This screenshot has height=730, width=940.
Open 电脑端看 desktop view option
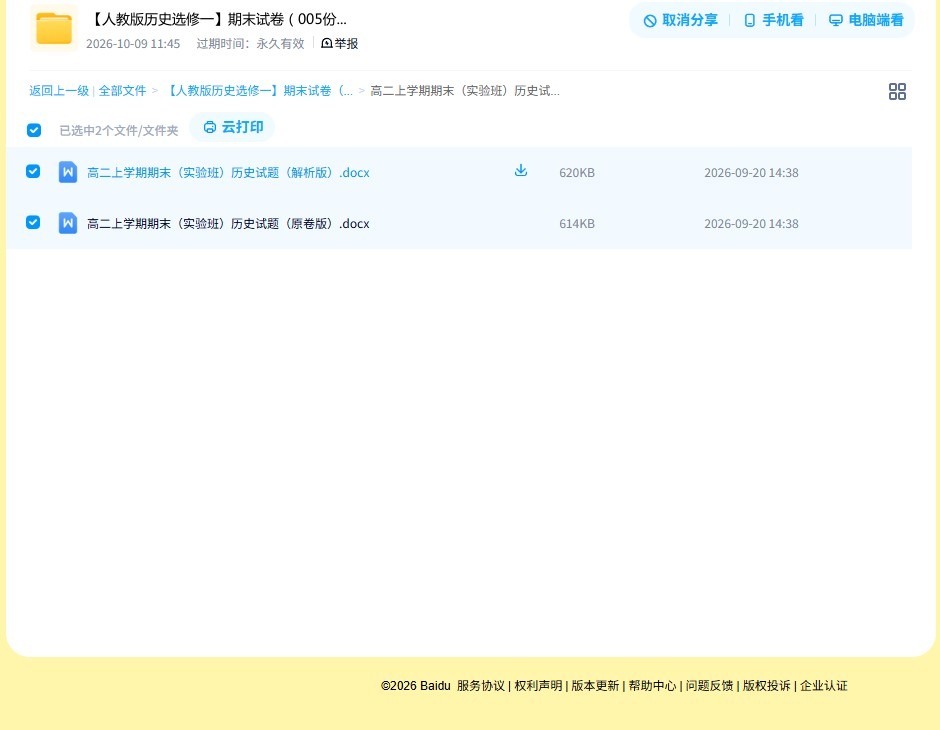(866, 20)
